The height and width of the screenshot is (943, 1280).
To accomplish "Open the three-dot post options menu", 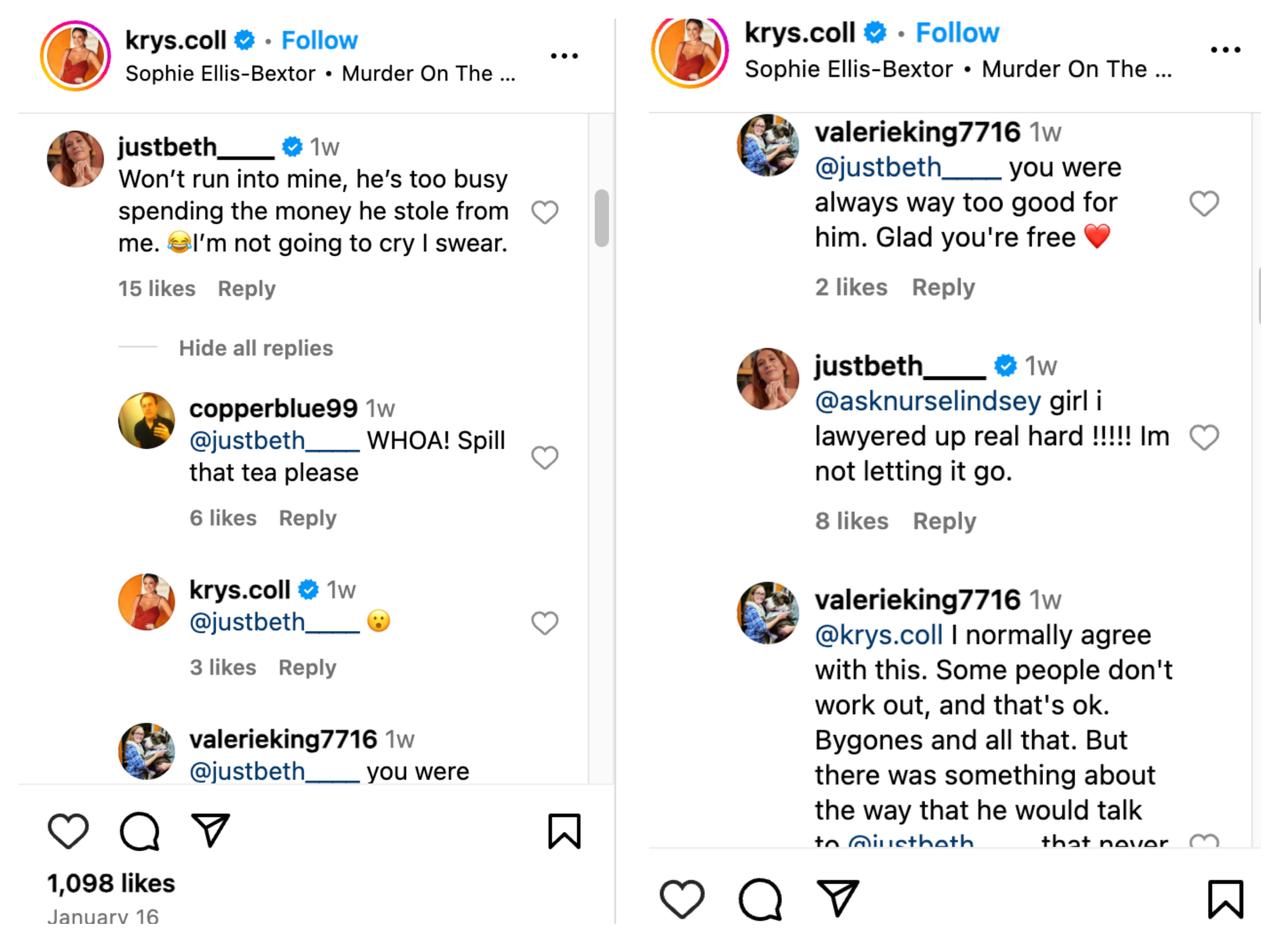I will coord(565,57).
